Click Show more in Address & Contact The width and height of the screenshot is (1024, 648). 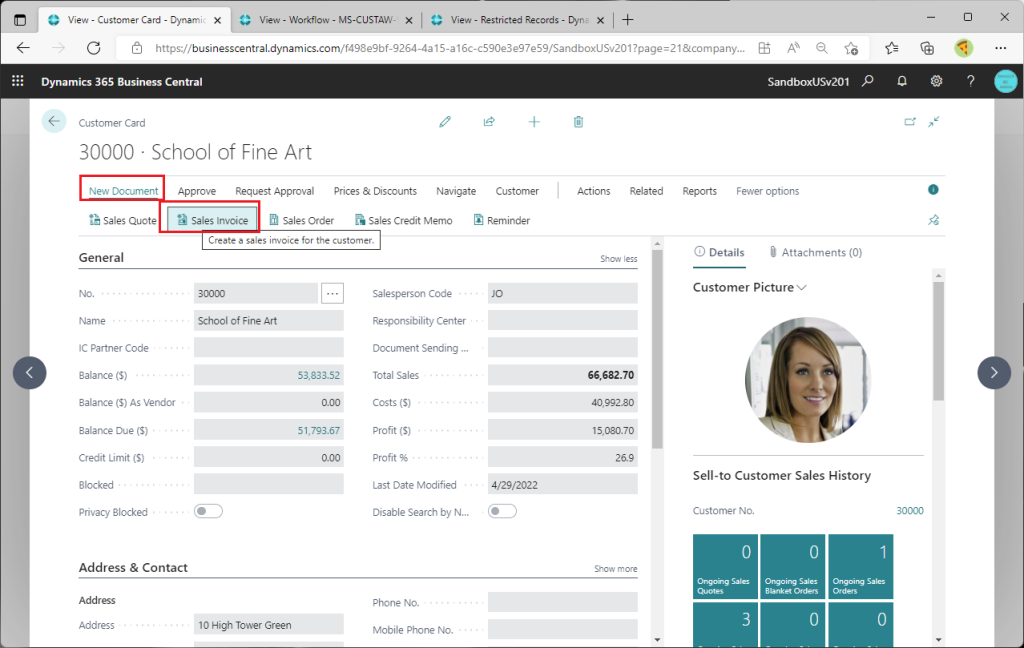click(x=615, y=569)
